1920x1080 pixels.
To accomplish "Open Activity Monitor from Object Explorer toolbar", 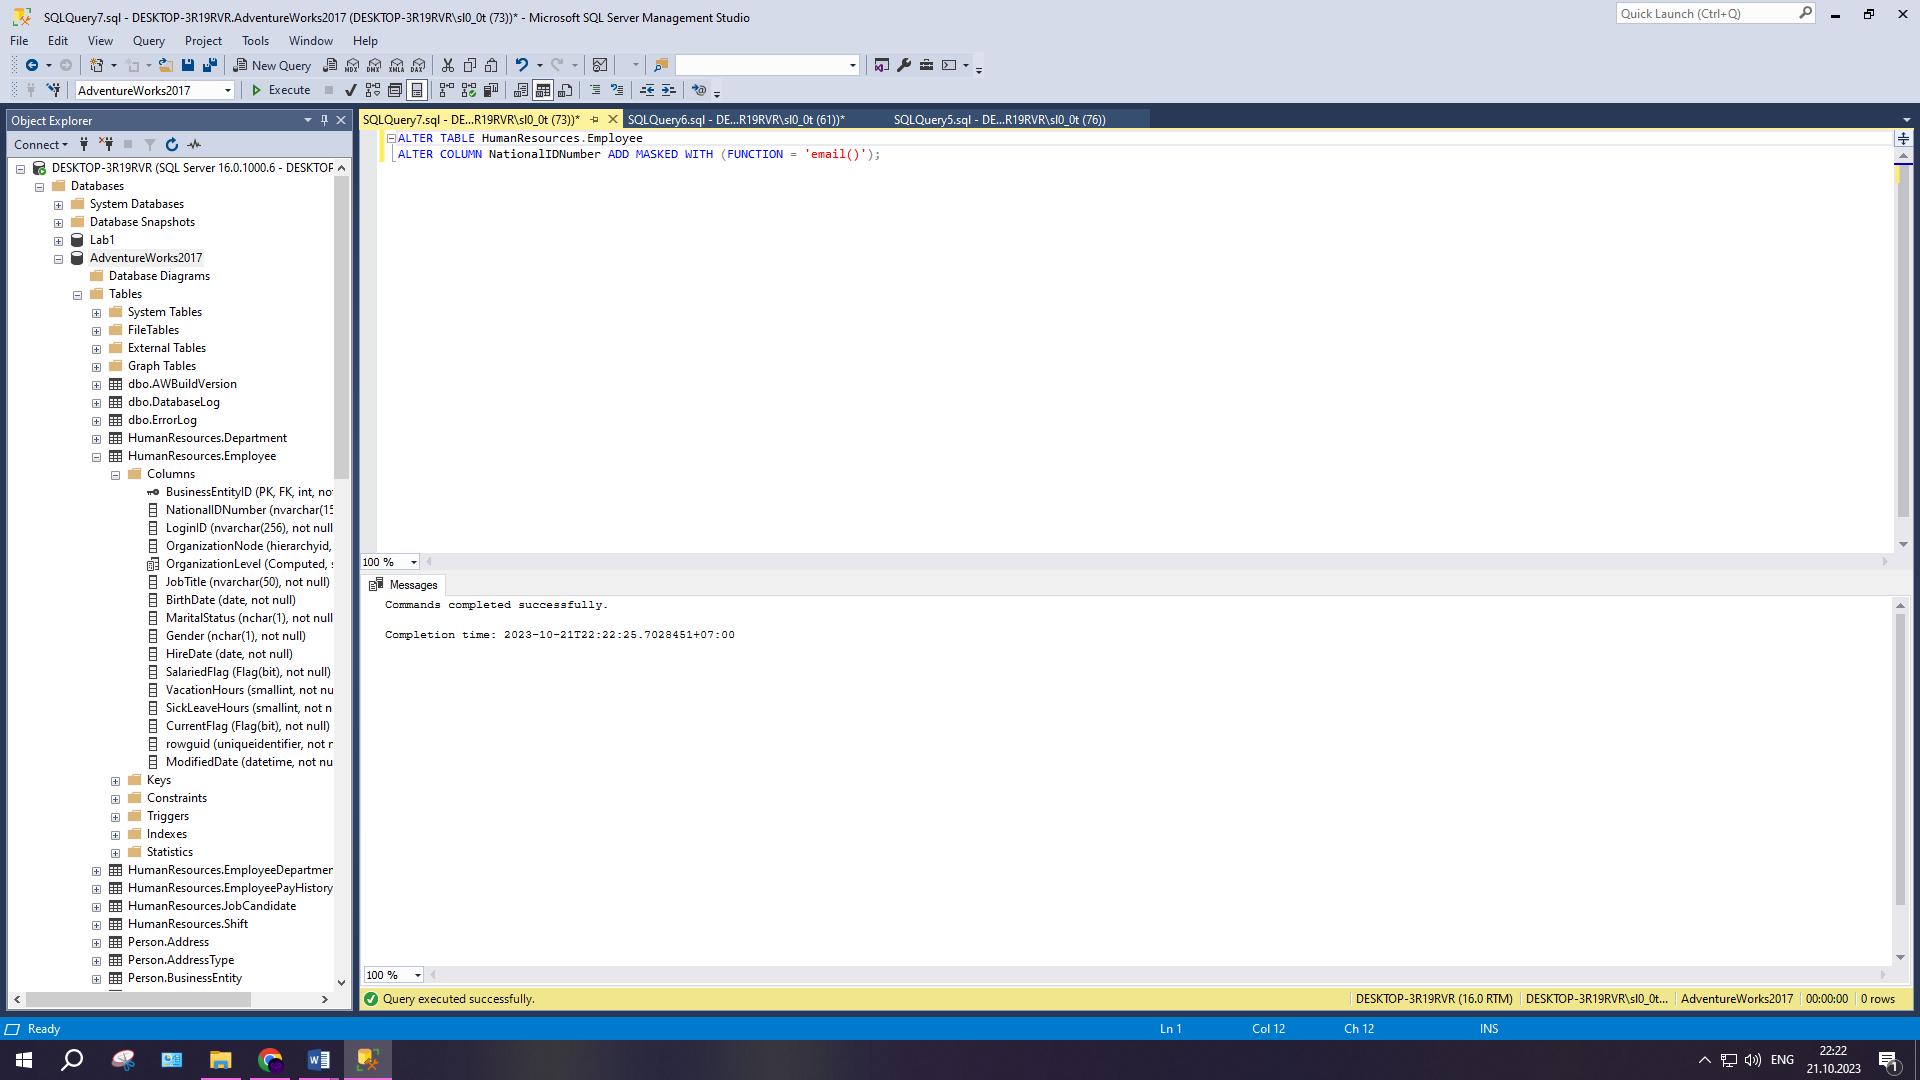I will [194, 145].
